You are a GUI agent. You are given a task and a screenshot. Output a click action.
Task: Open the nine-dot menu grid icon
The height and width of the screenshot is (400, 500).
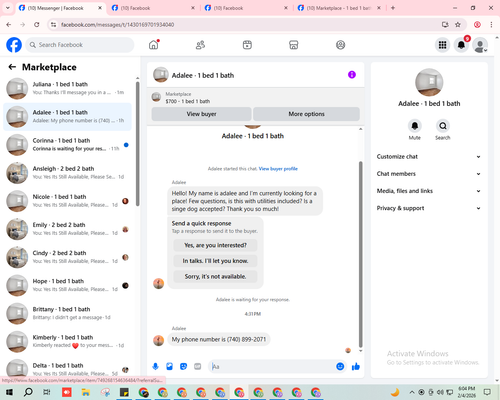[442, 45]
